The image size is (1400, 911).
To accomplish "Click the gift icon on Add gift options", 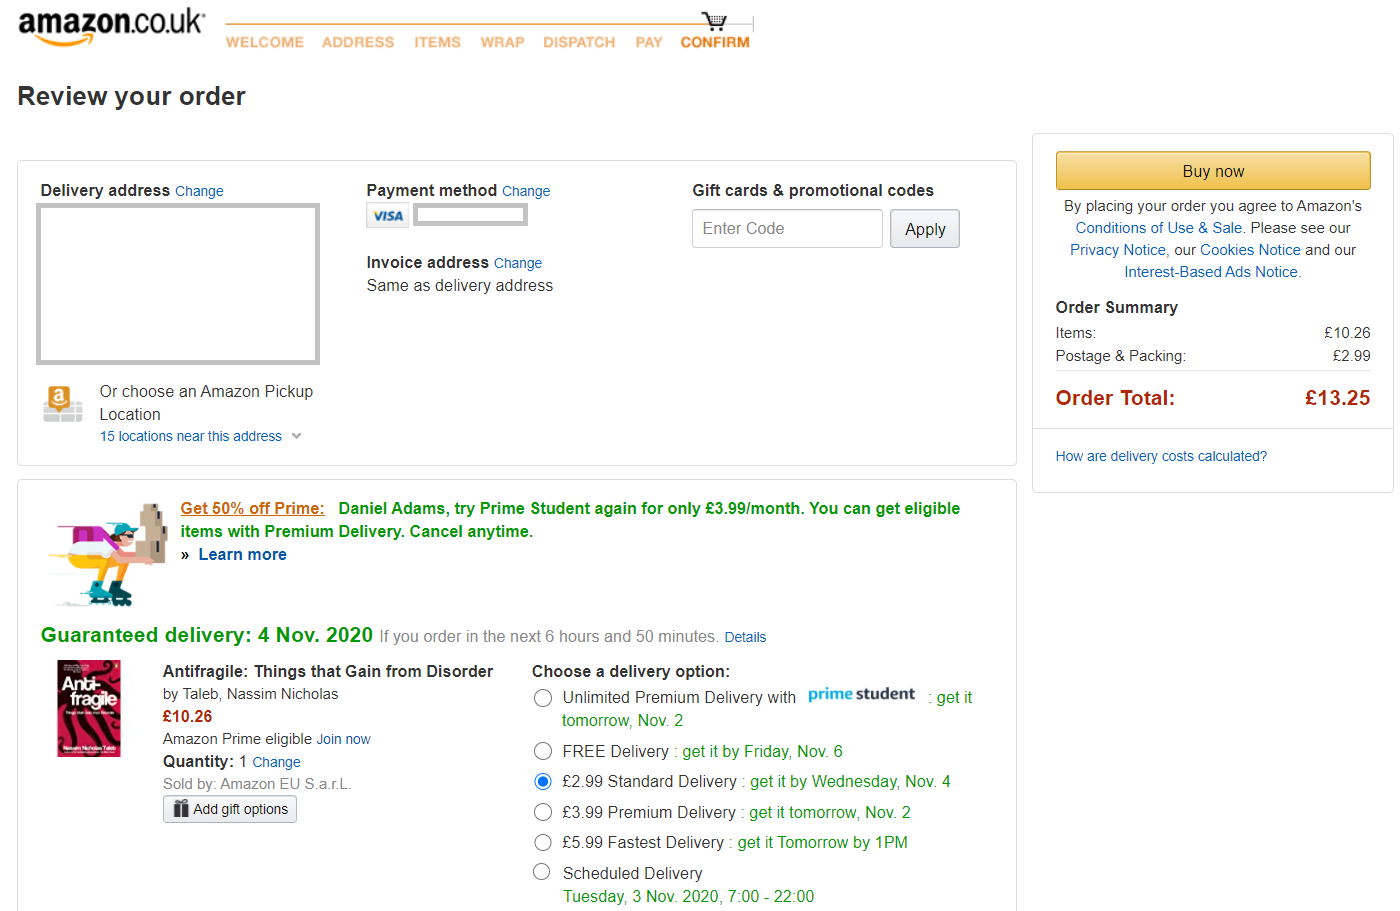I will (x=181, y=809).
